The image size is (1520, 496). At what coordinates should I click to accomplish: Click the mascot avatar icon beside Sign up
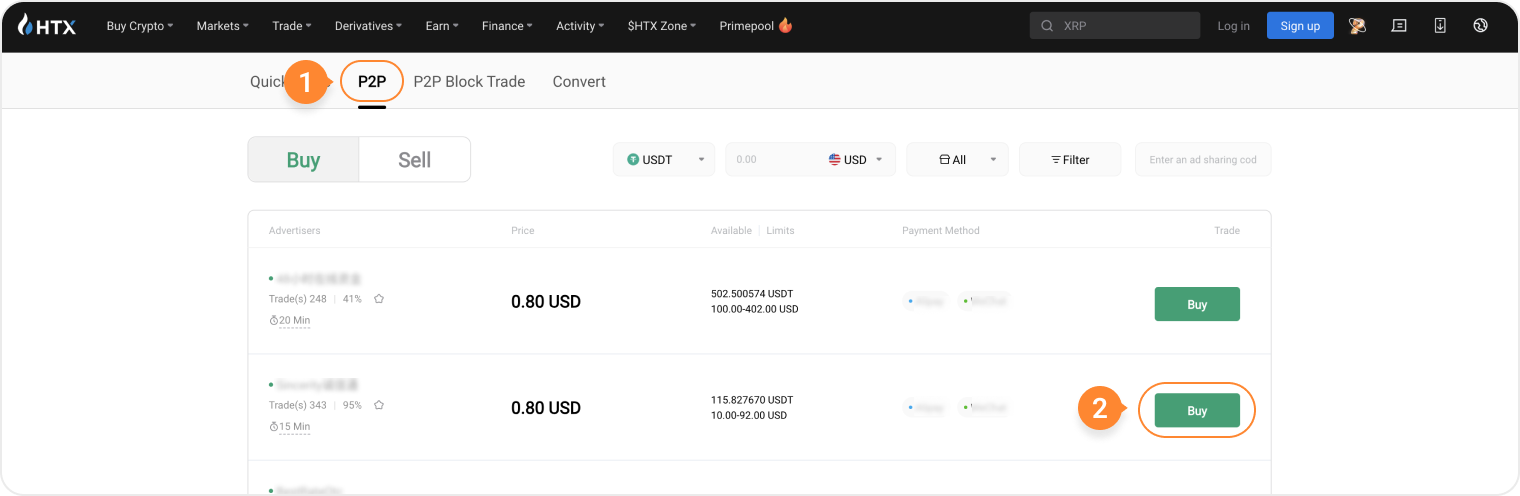[1358, 26]
